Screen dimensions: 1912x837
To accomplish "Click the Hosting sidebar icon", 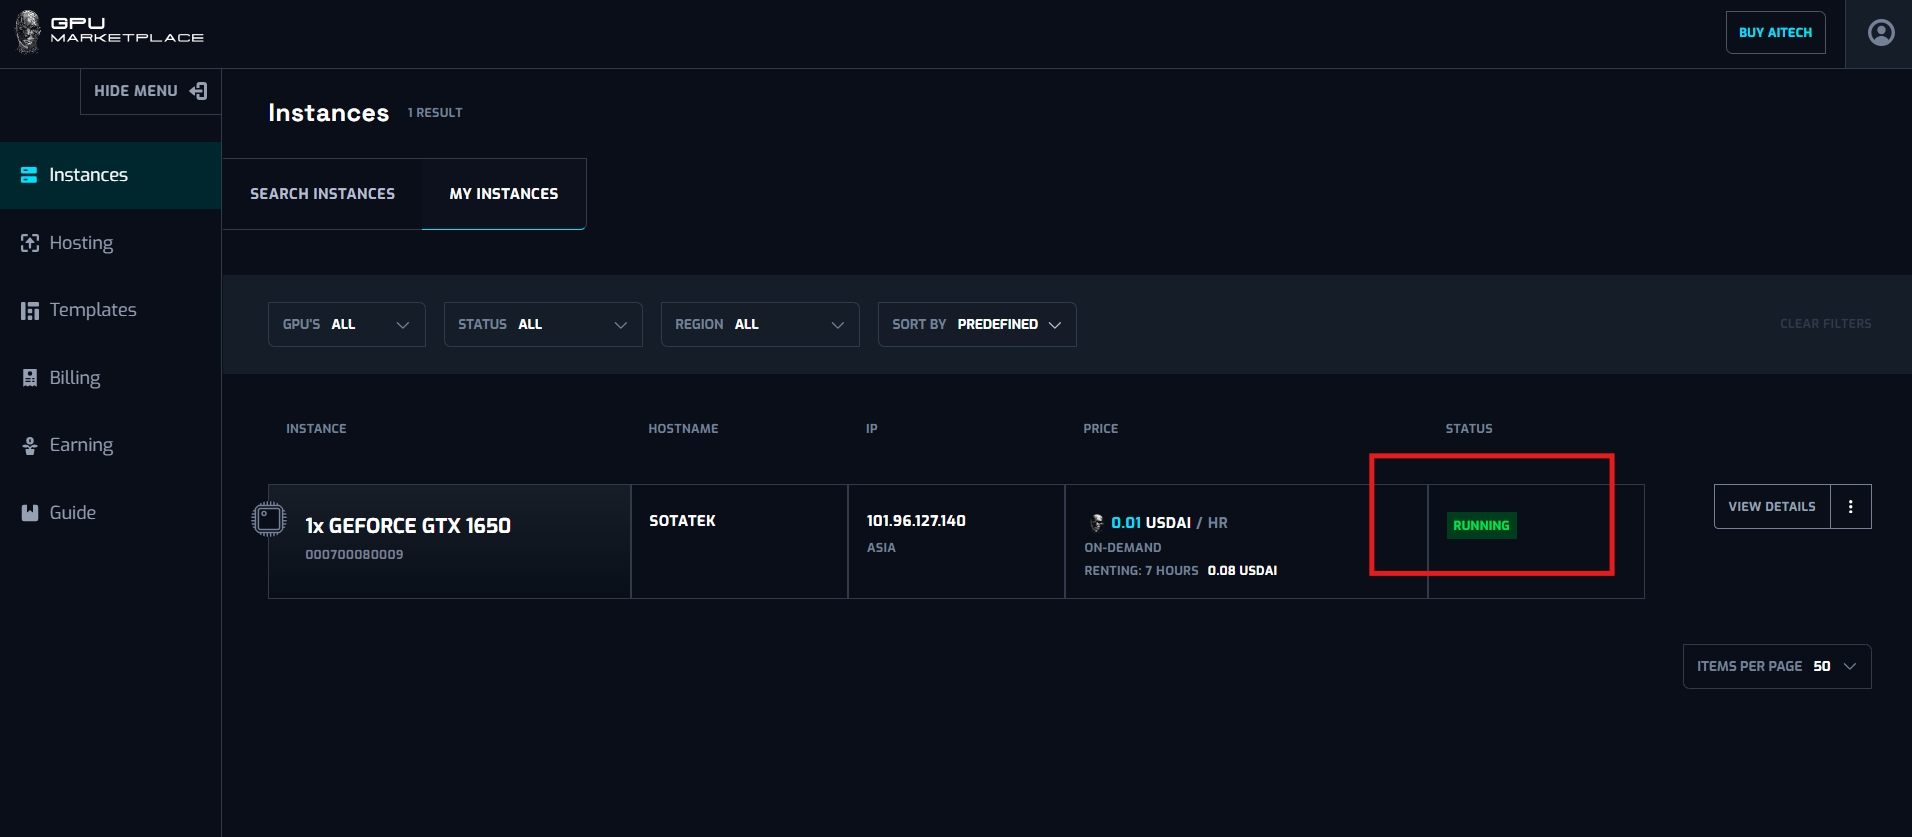I will tap(30, 243).
